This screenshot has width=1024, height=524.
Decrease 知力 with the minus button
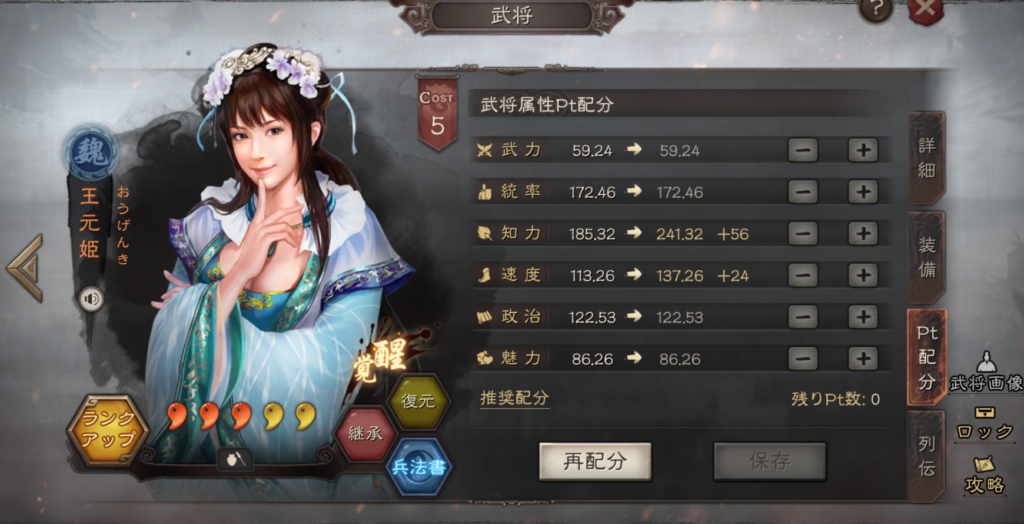[803, 233]
